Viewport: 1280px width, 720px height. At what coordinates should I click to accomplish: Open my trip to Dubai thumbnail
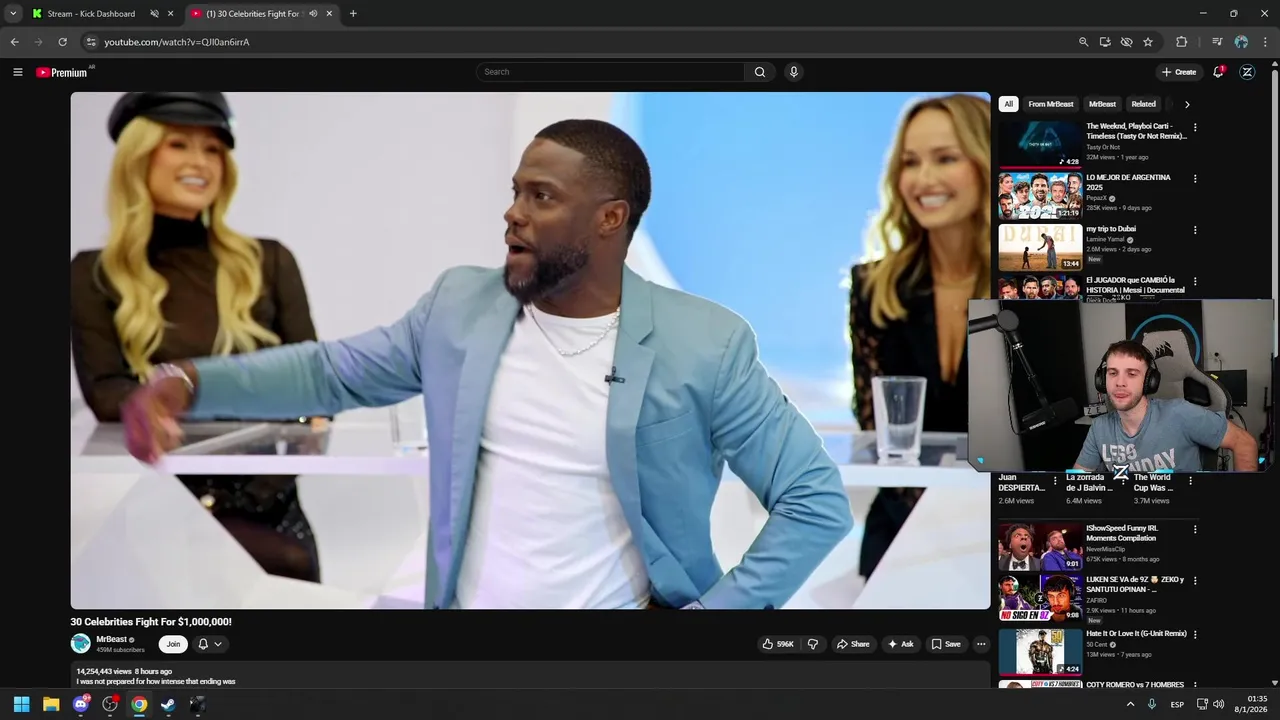[1040, 246]
